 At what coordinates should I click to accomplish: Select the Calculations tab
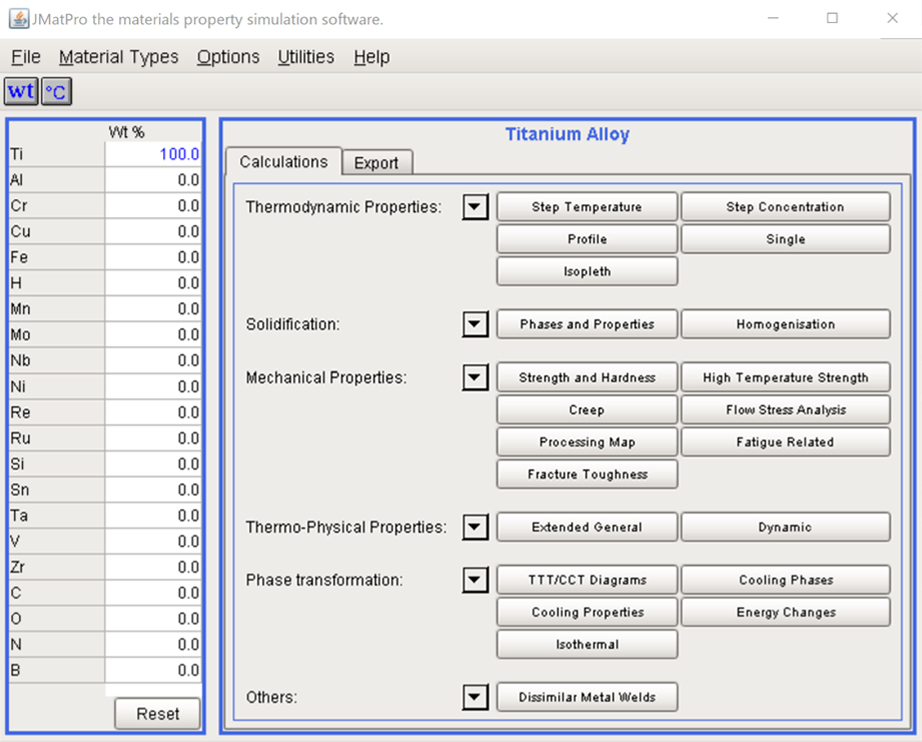283,162
